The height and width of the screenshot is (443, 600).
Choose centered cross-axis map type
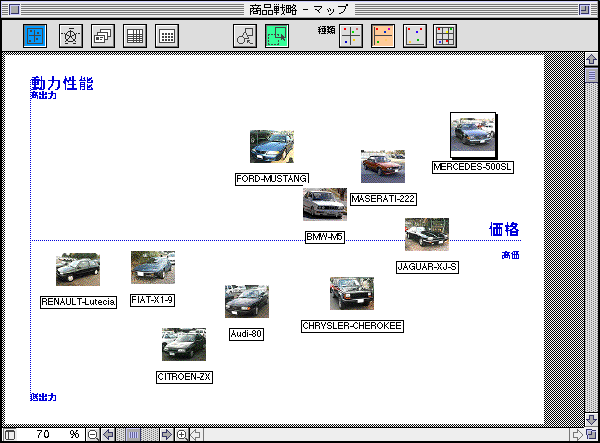click(x=351, y=36)
